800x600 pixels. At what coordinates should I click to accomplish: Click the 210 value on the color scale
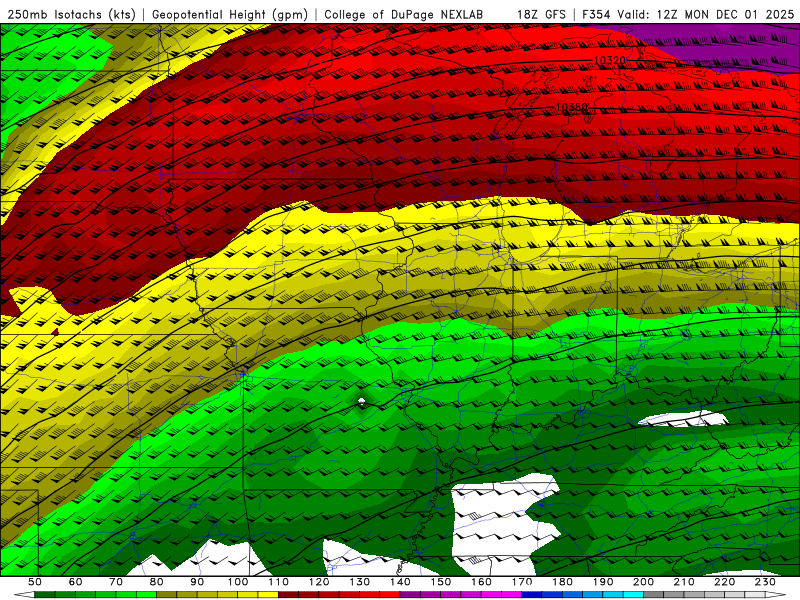pos(684,582)
